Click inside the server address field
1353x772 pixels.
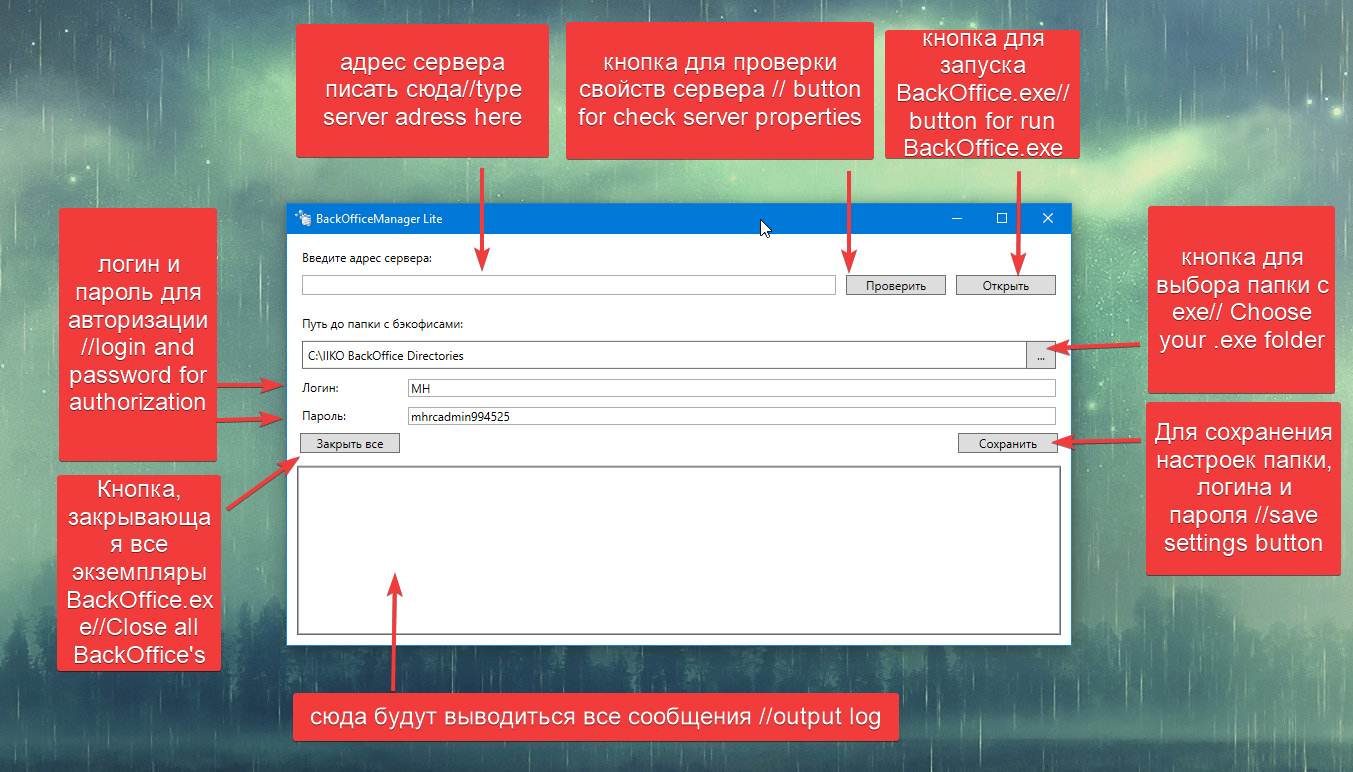click(x=568, y=284)
